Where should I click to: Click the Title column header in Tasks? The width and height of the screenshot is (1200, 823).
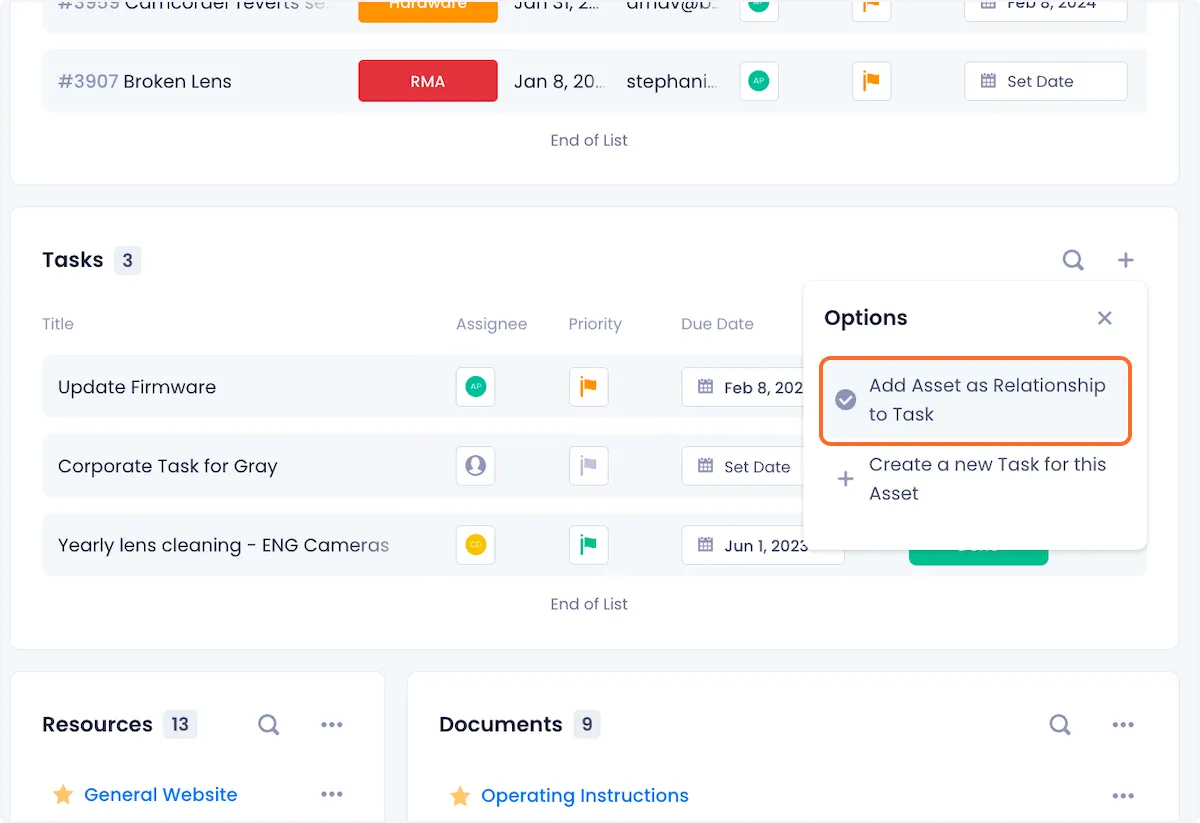[x=58, y=324]
